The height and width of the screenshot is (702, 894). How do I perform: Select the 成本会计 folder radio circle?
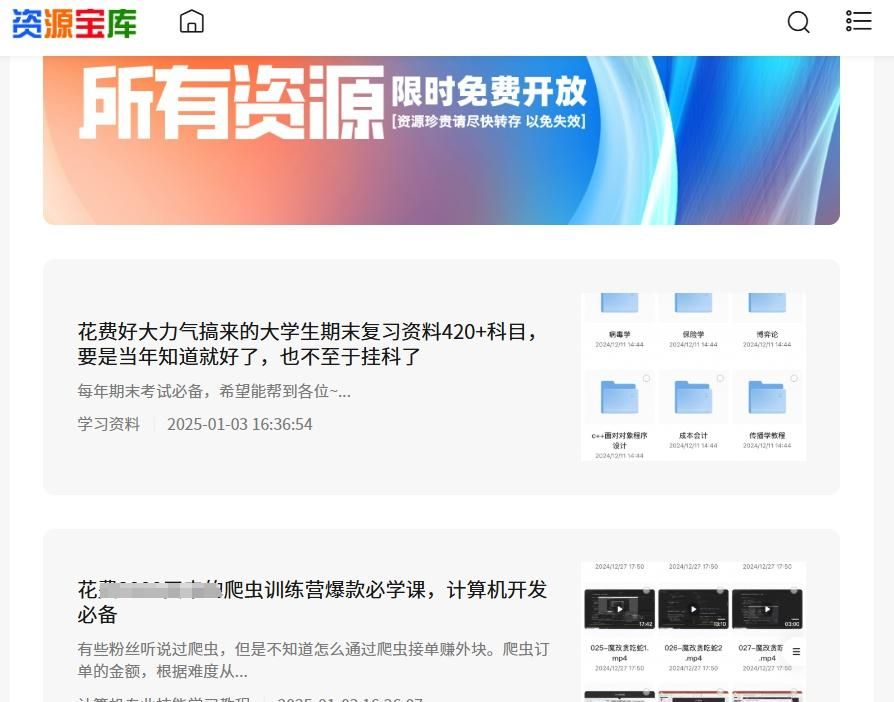point(721,379)
